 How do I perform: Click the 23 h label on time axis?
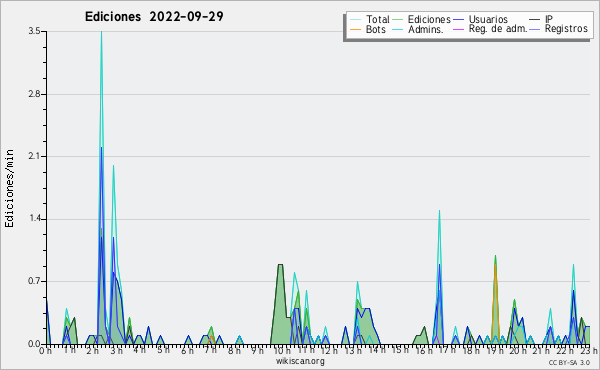click(x=589, y=350)
